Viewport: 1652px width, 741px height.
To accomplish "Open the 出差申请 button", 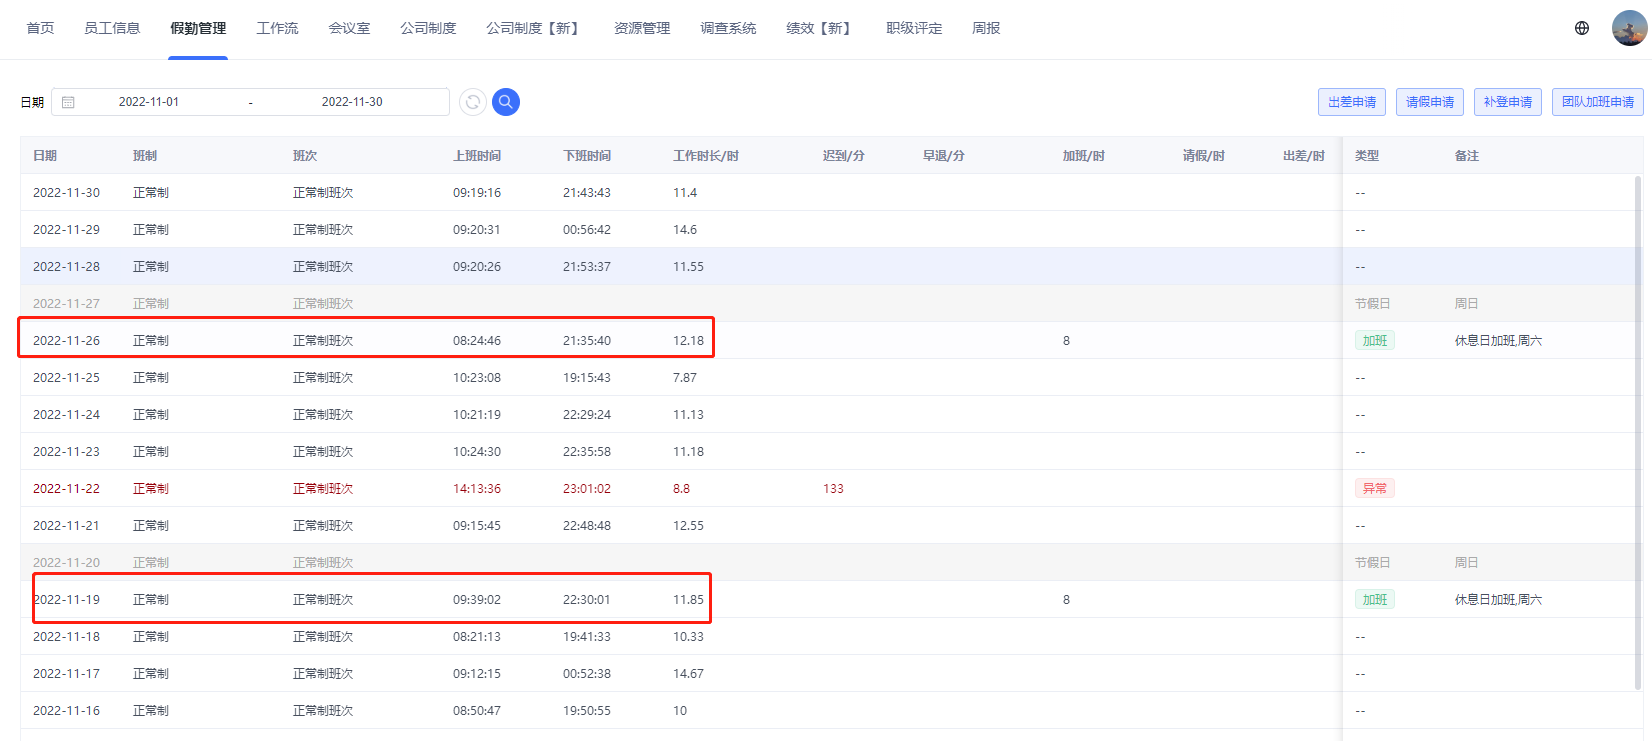I will coord(1352,102).
